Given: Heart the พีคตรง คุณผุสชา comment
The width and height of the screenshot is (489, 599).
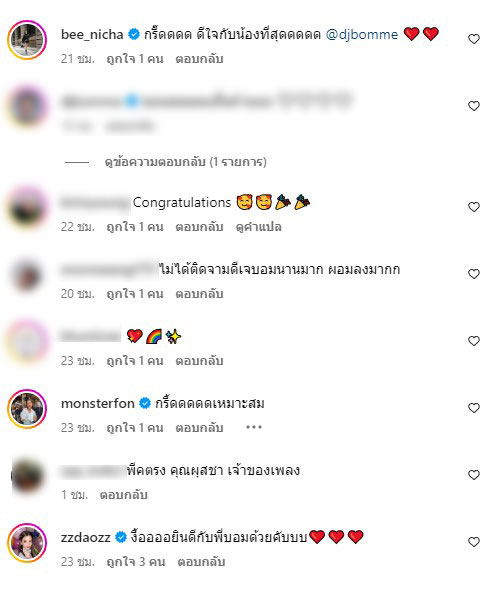Looking at the screenshot, I should tap(474, 475).
